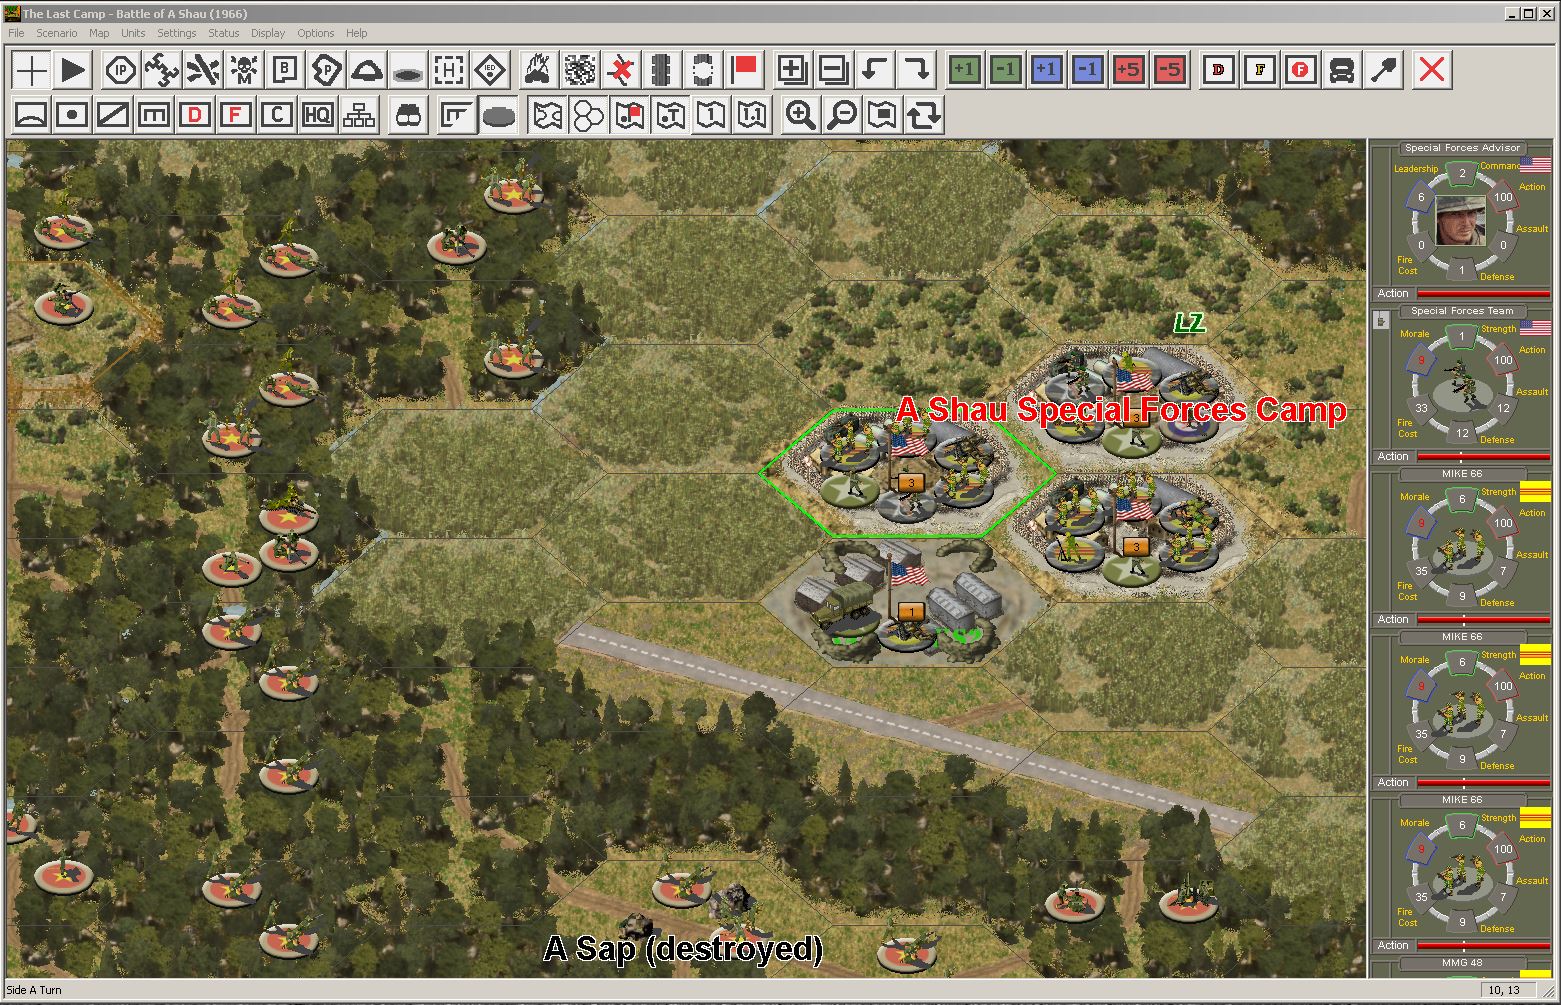Click the remove unit minus icon

(833, 70)
